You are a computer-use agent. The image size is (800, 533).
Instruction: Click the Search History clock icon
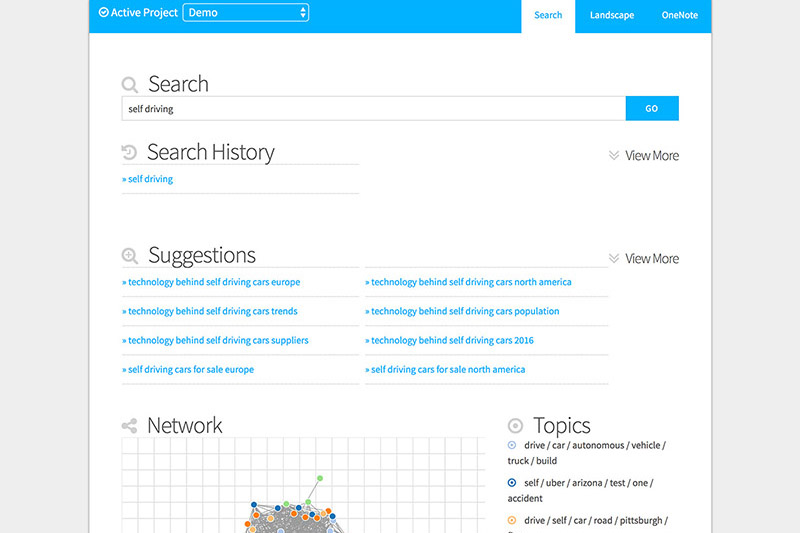pyautogui.click(x=129, y=153)
